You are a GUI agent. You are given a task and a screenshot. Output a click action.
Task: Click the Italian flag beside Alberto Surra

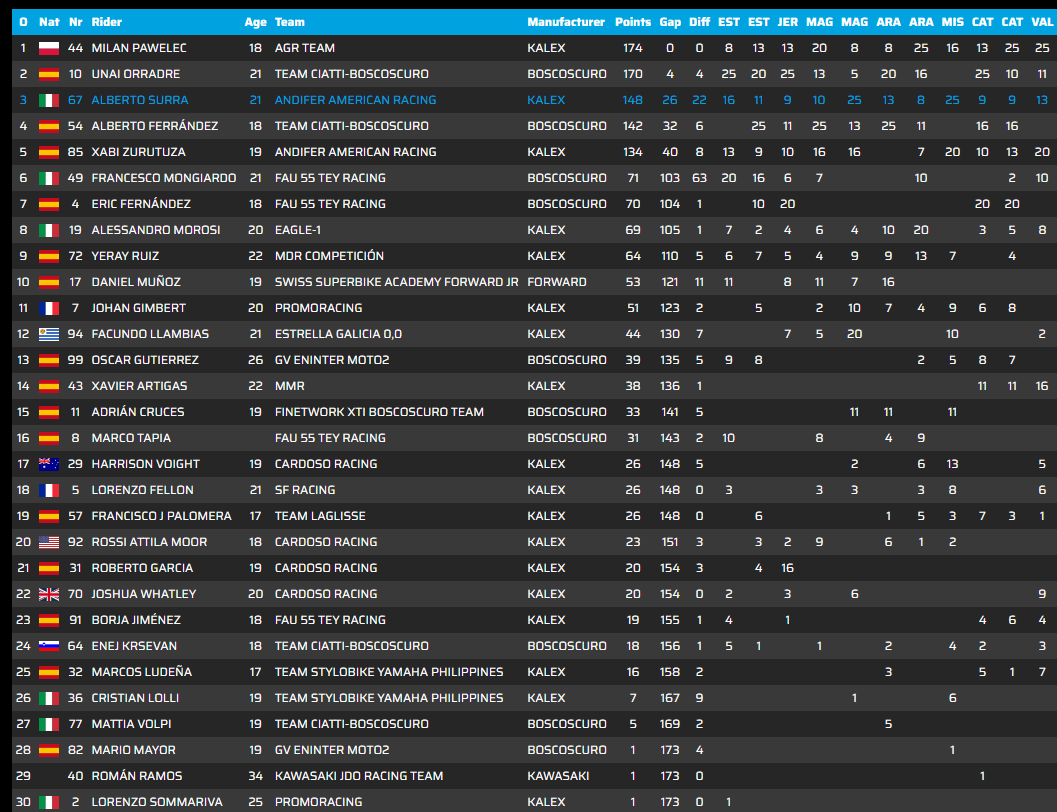(49, 100)
